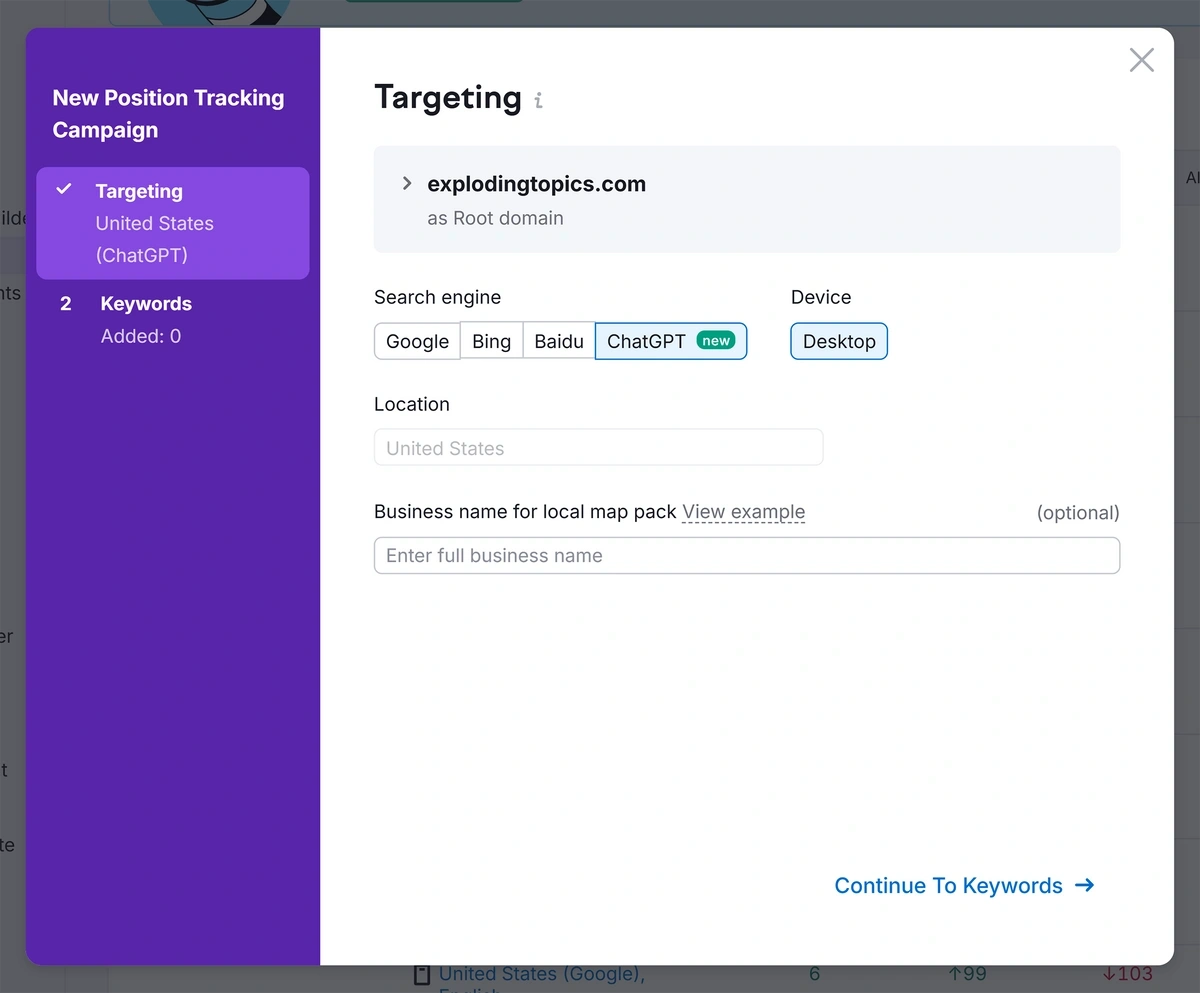Click 'New Position Tracking Campaign' title

168,114
